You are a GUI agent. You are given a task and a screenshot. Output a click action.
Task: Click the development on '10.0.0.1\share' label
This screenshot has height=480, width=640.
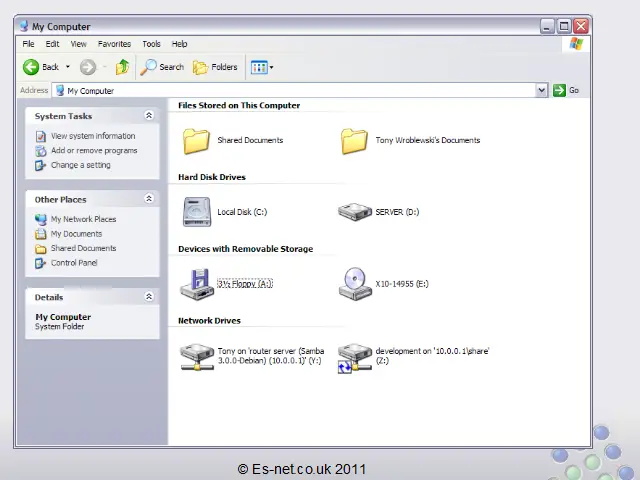(x=432, y=356)
